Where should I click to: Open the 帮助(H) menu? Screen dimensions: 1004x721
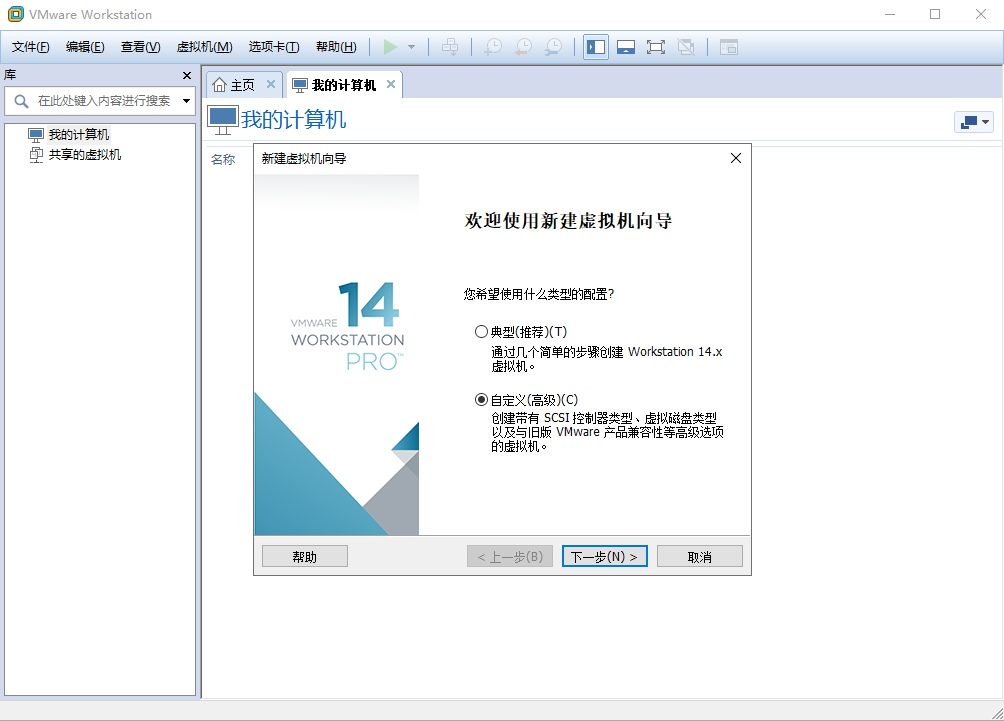point(336,47)
